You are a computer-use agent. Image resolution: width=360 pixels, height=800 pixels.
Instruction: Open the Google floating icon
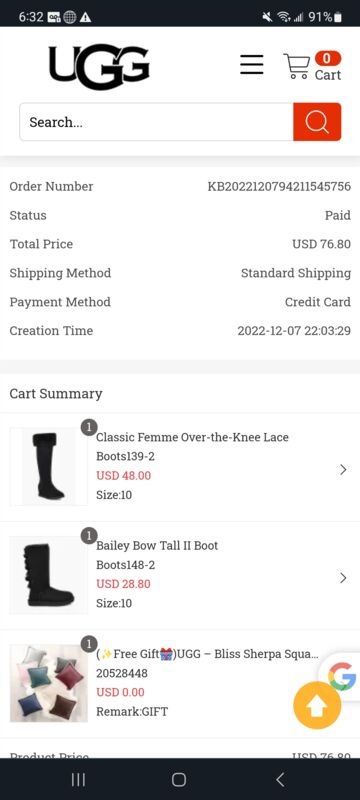click(x=342, y=676)
